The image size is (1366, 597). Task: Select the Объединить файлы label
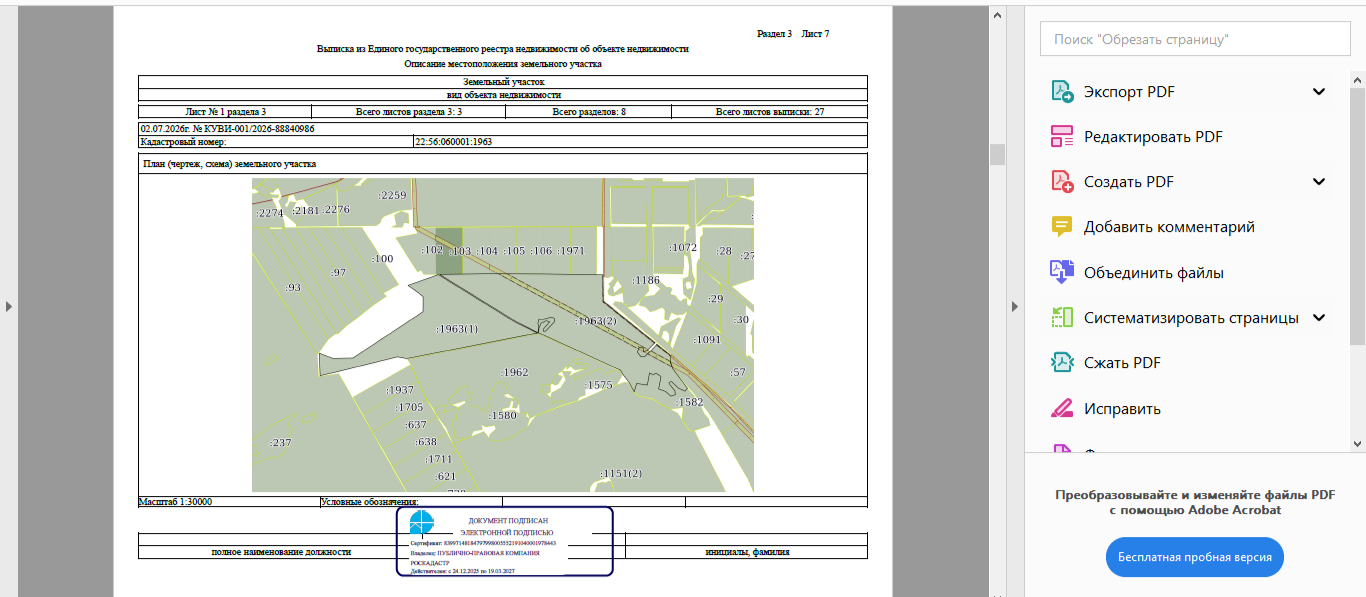pyautogui.click(x=1154, y=273)
